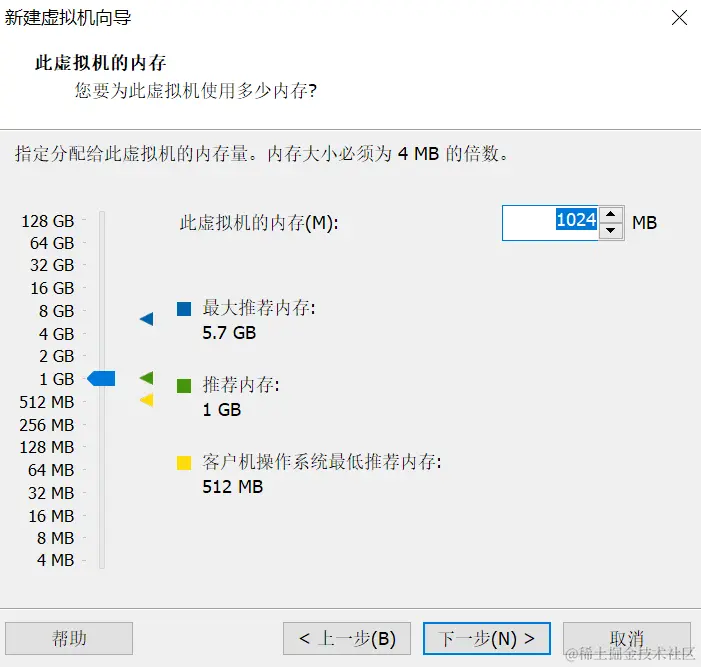Image resolution: width=701 pixels, height=667 pixels.
Task: Click the MB unit label beside the field
Action: (644, 223)
